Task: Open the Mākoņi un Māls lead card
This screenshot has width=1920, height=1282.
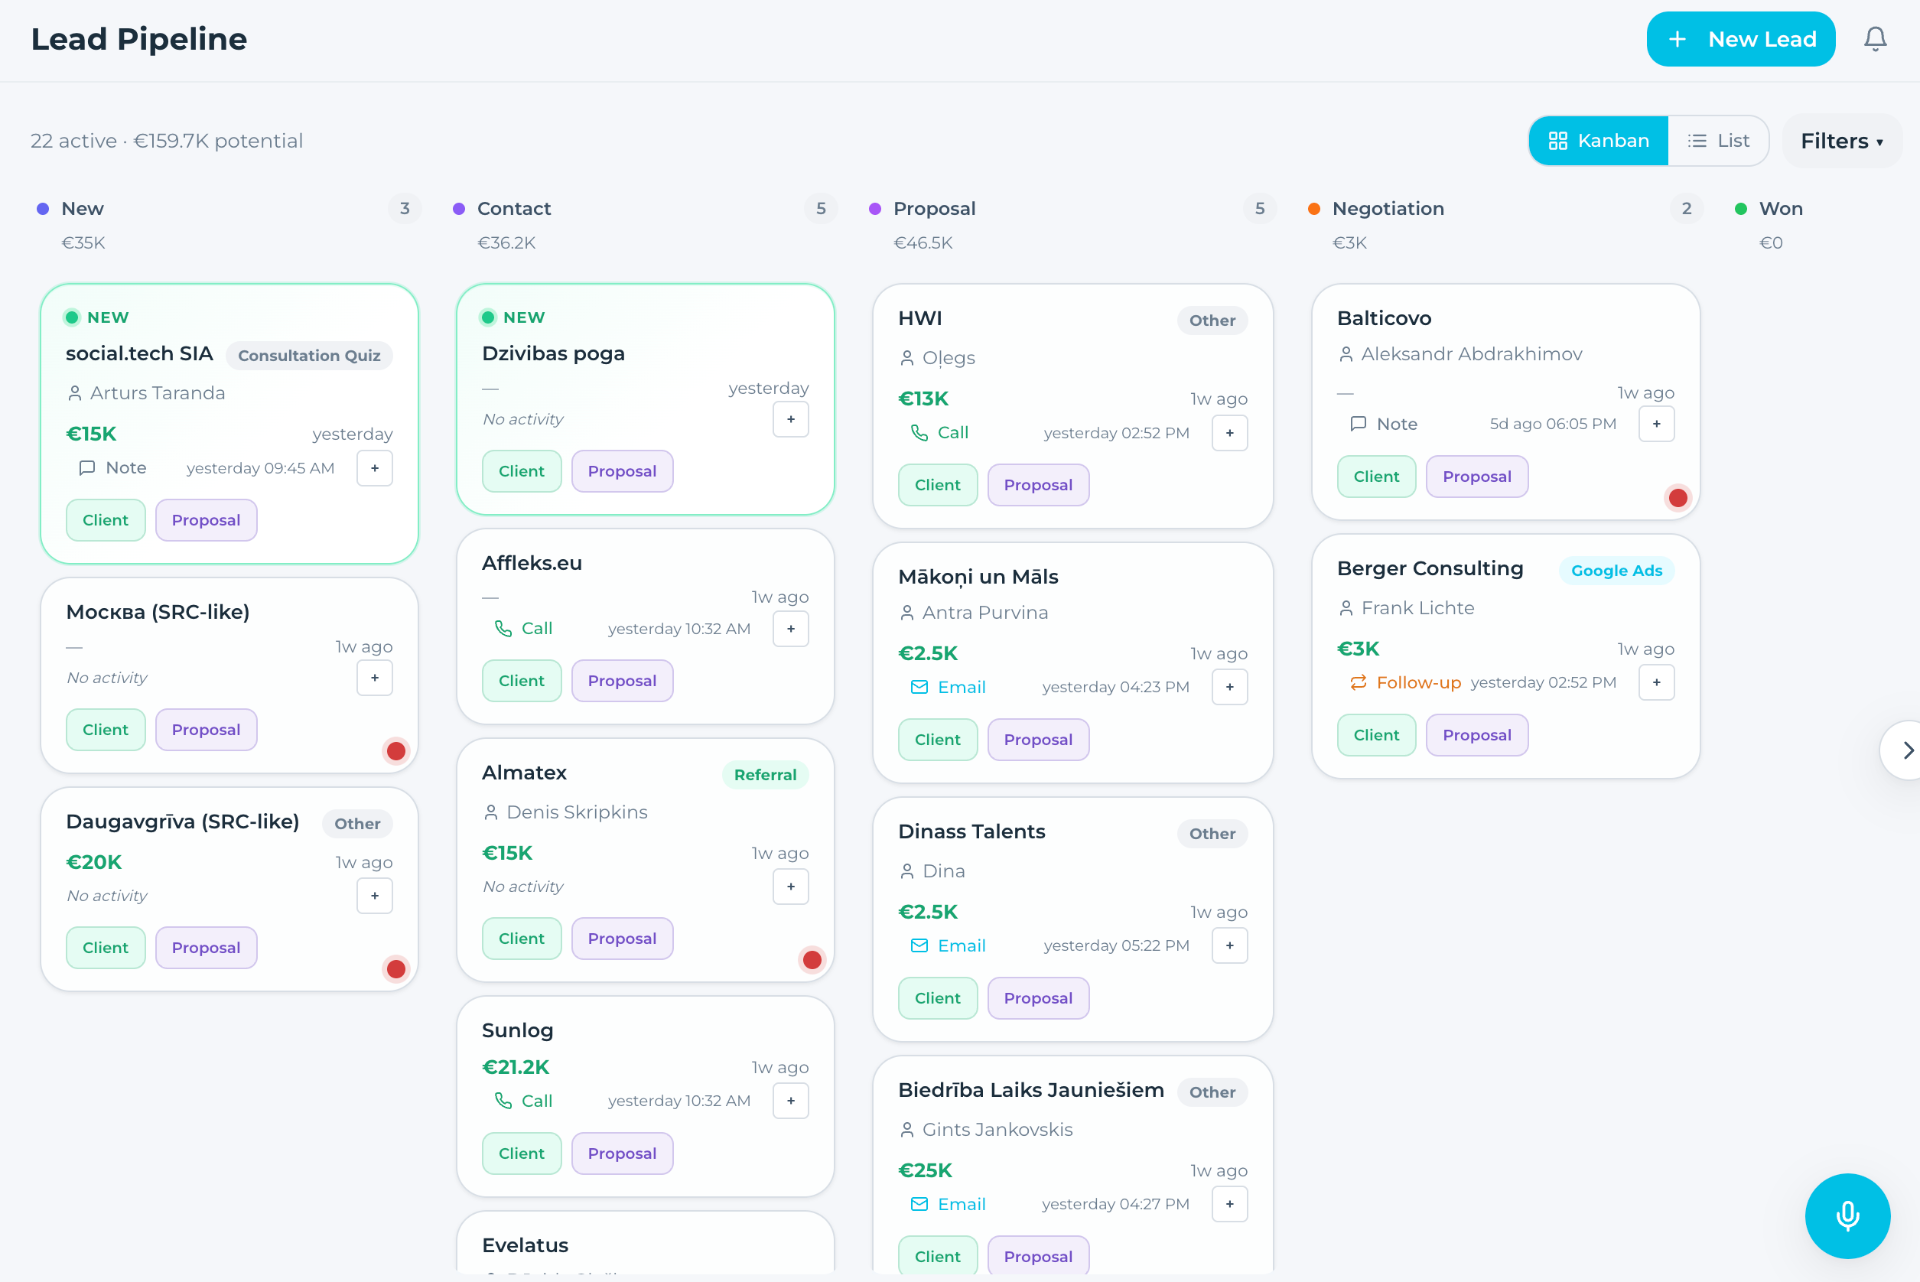Action: click(1073, 662)
